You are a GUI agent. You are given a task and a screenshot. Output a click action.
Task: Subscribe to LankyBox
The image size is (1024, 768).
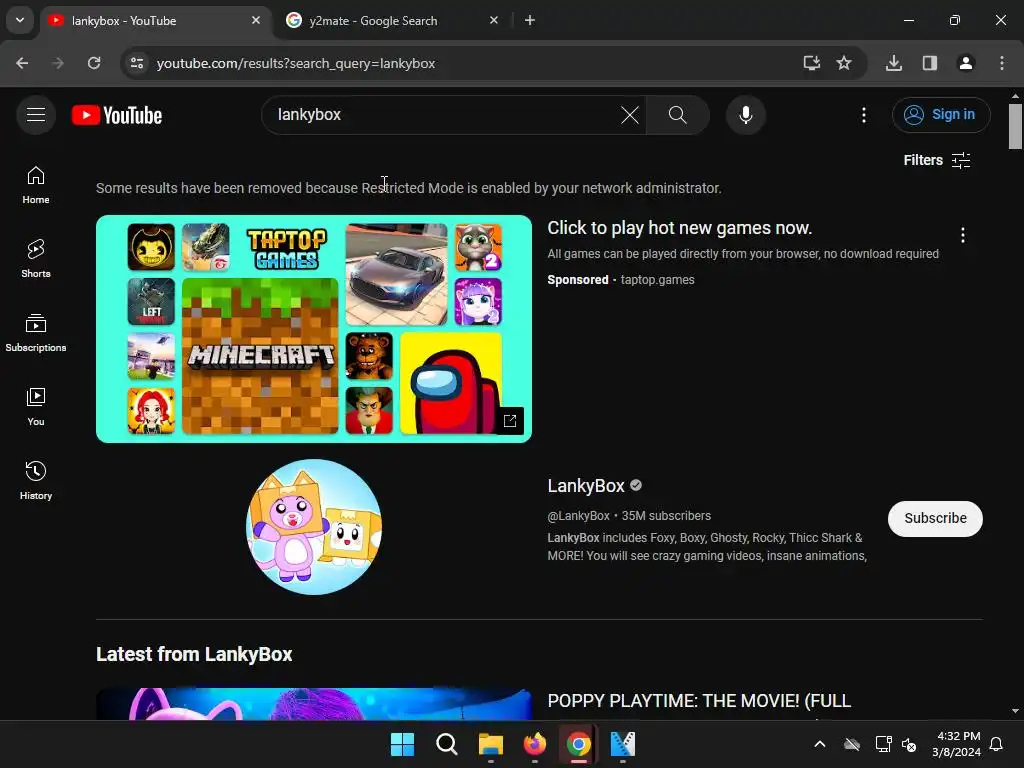(935, 519)
